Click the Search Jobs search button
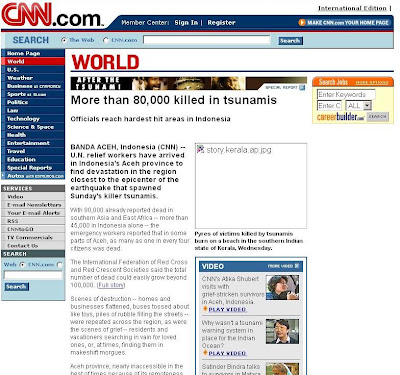Viewport: 400px width, 375px height. click(x=377, y=117)
